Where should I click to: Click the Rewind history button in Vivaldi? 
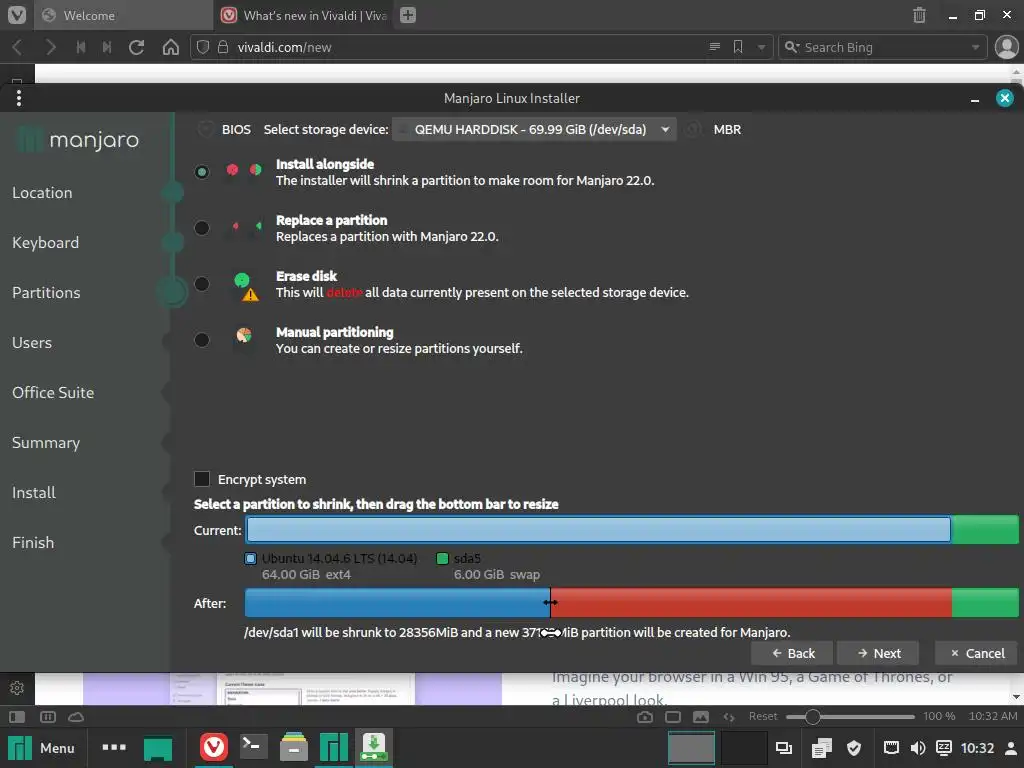pyautogui.click(x=81, y=47)
